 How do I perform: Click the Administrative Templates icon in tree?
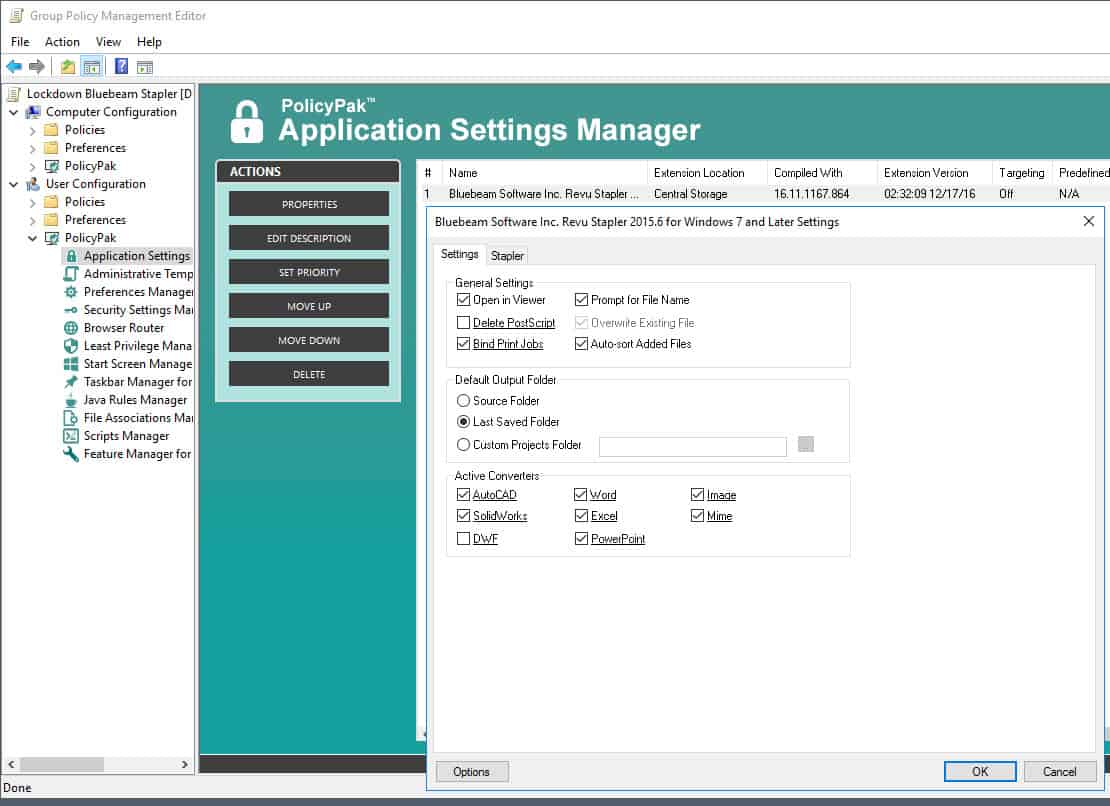click(x=71, y=274)
